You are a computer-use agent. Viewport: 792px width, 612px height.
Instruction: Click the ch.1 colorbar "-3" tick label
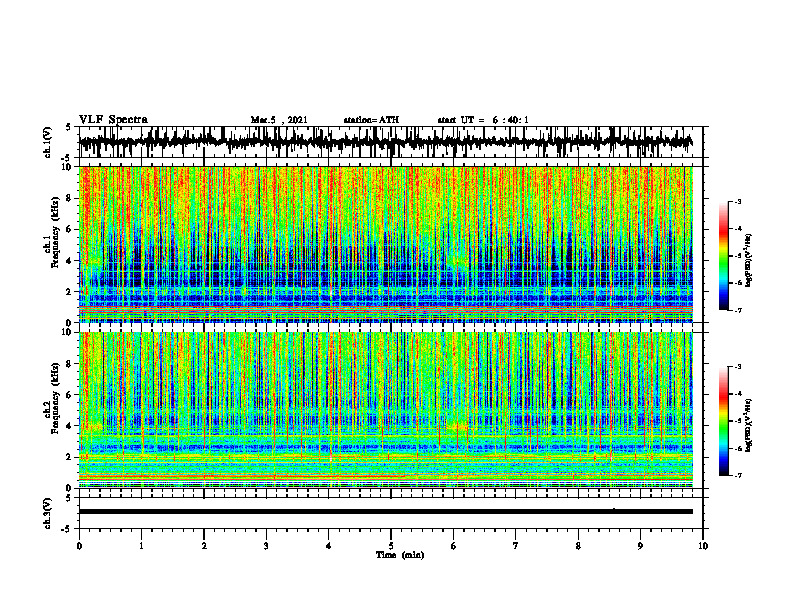(x=738, y=201)
